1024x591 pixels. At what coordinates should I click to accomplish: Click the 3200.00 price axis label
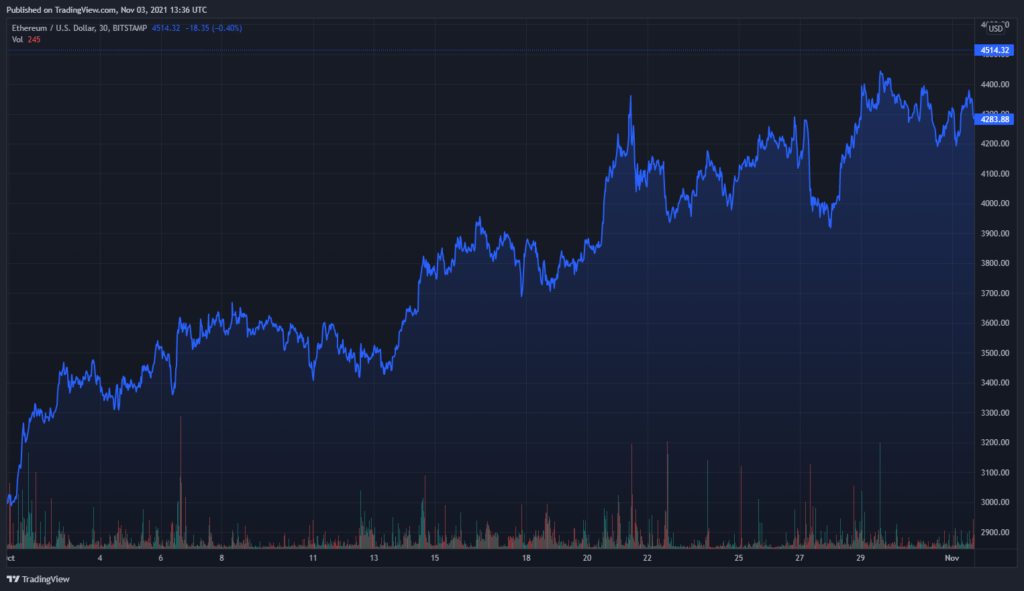click(995, 443)
